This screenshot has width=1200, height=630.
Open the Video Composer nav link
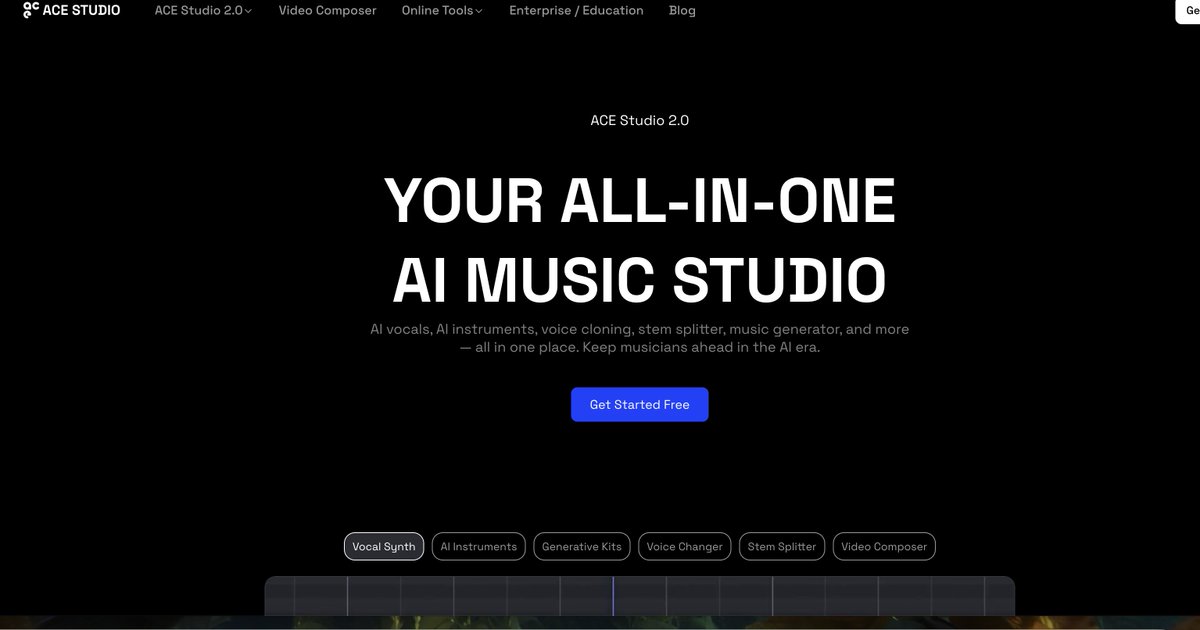click(x=328, y=10)
